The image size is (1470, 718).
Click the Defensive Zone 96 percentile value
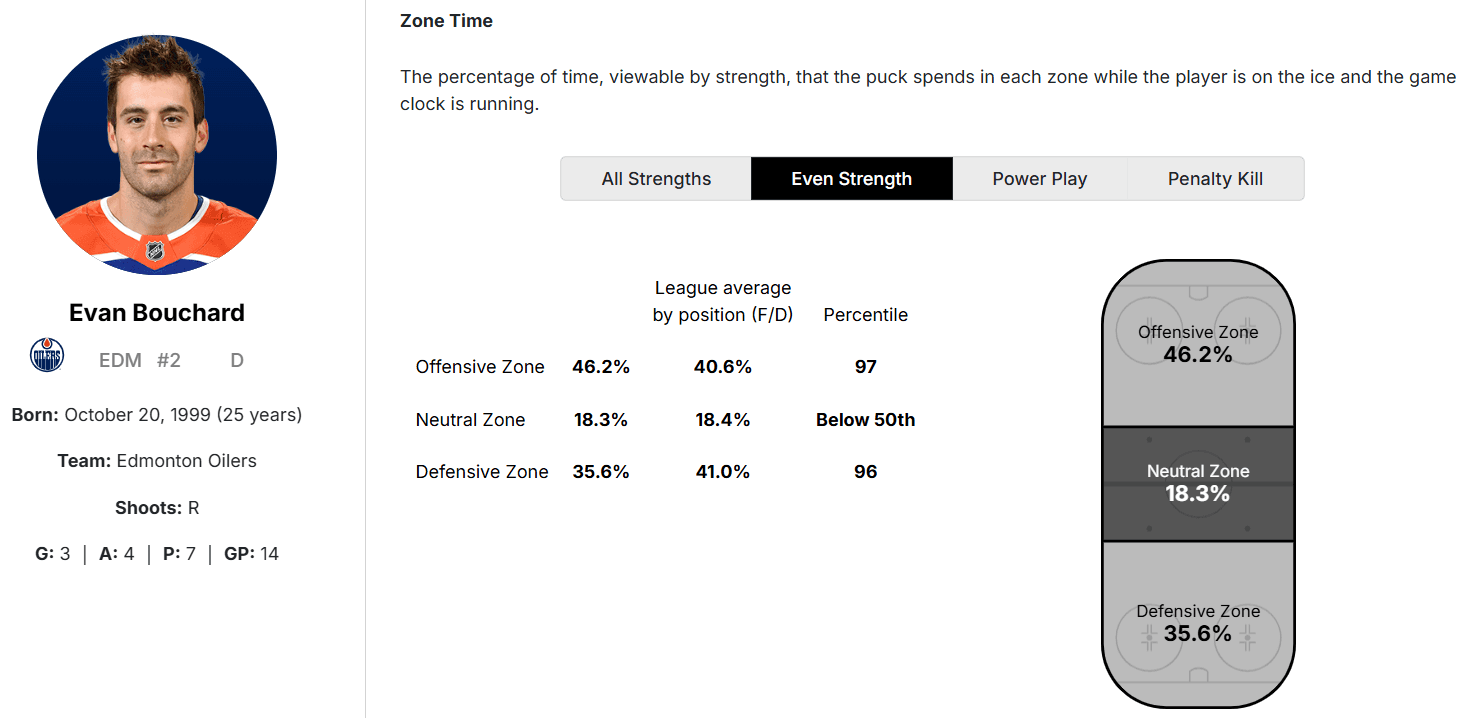866,472
